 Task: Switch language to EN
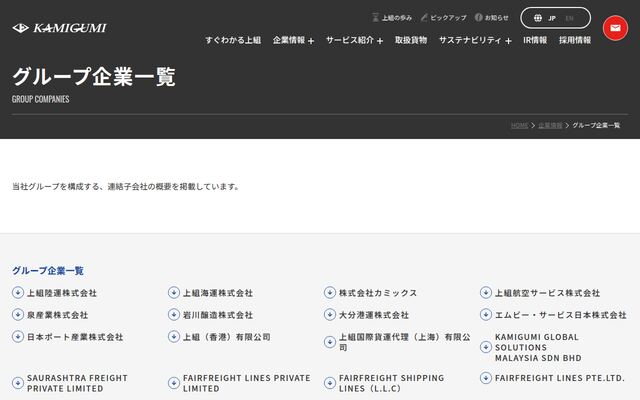point(569,18)
